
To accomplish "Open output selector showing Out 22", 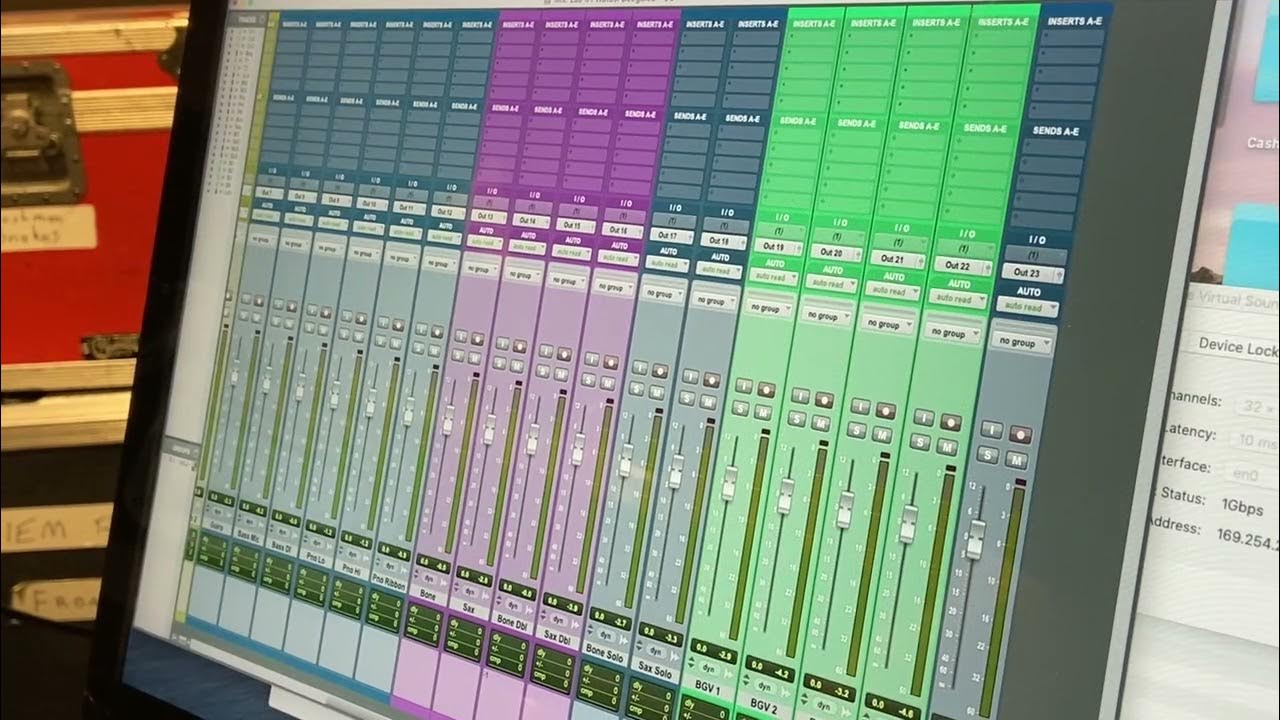I will (963, 265).
